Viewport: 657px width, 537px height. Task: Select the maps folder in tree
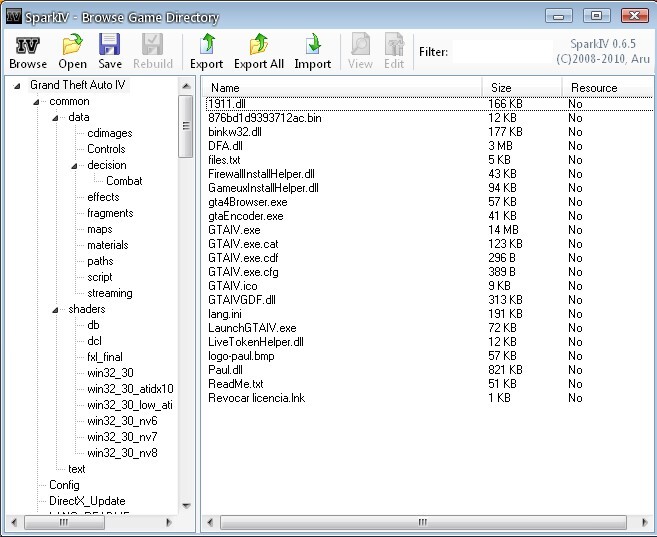pyautogui.click(x=100, y=229)
